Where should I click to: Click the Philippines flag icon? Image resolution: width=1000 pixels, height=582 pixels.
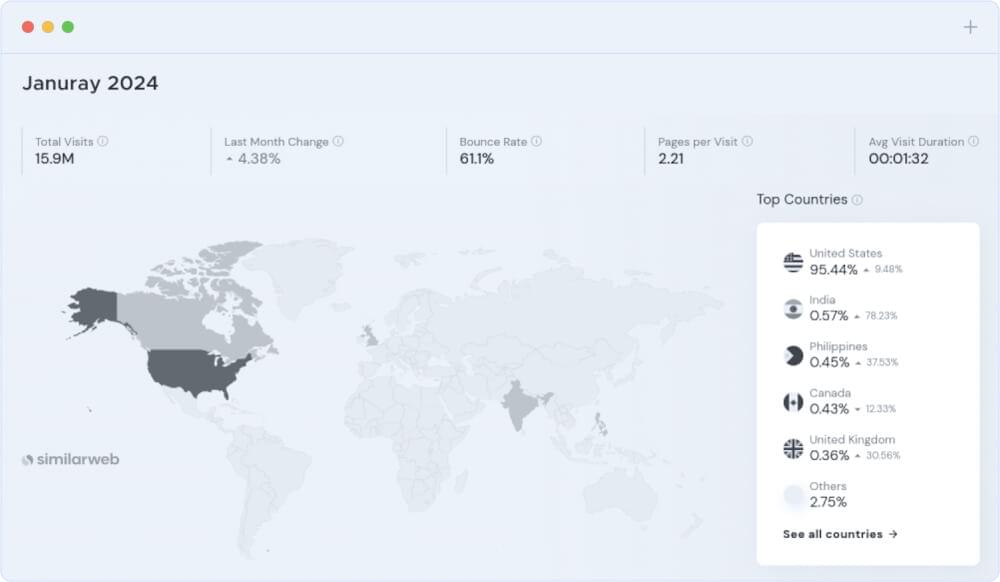point(791,355)
